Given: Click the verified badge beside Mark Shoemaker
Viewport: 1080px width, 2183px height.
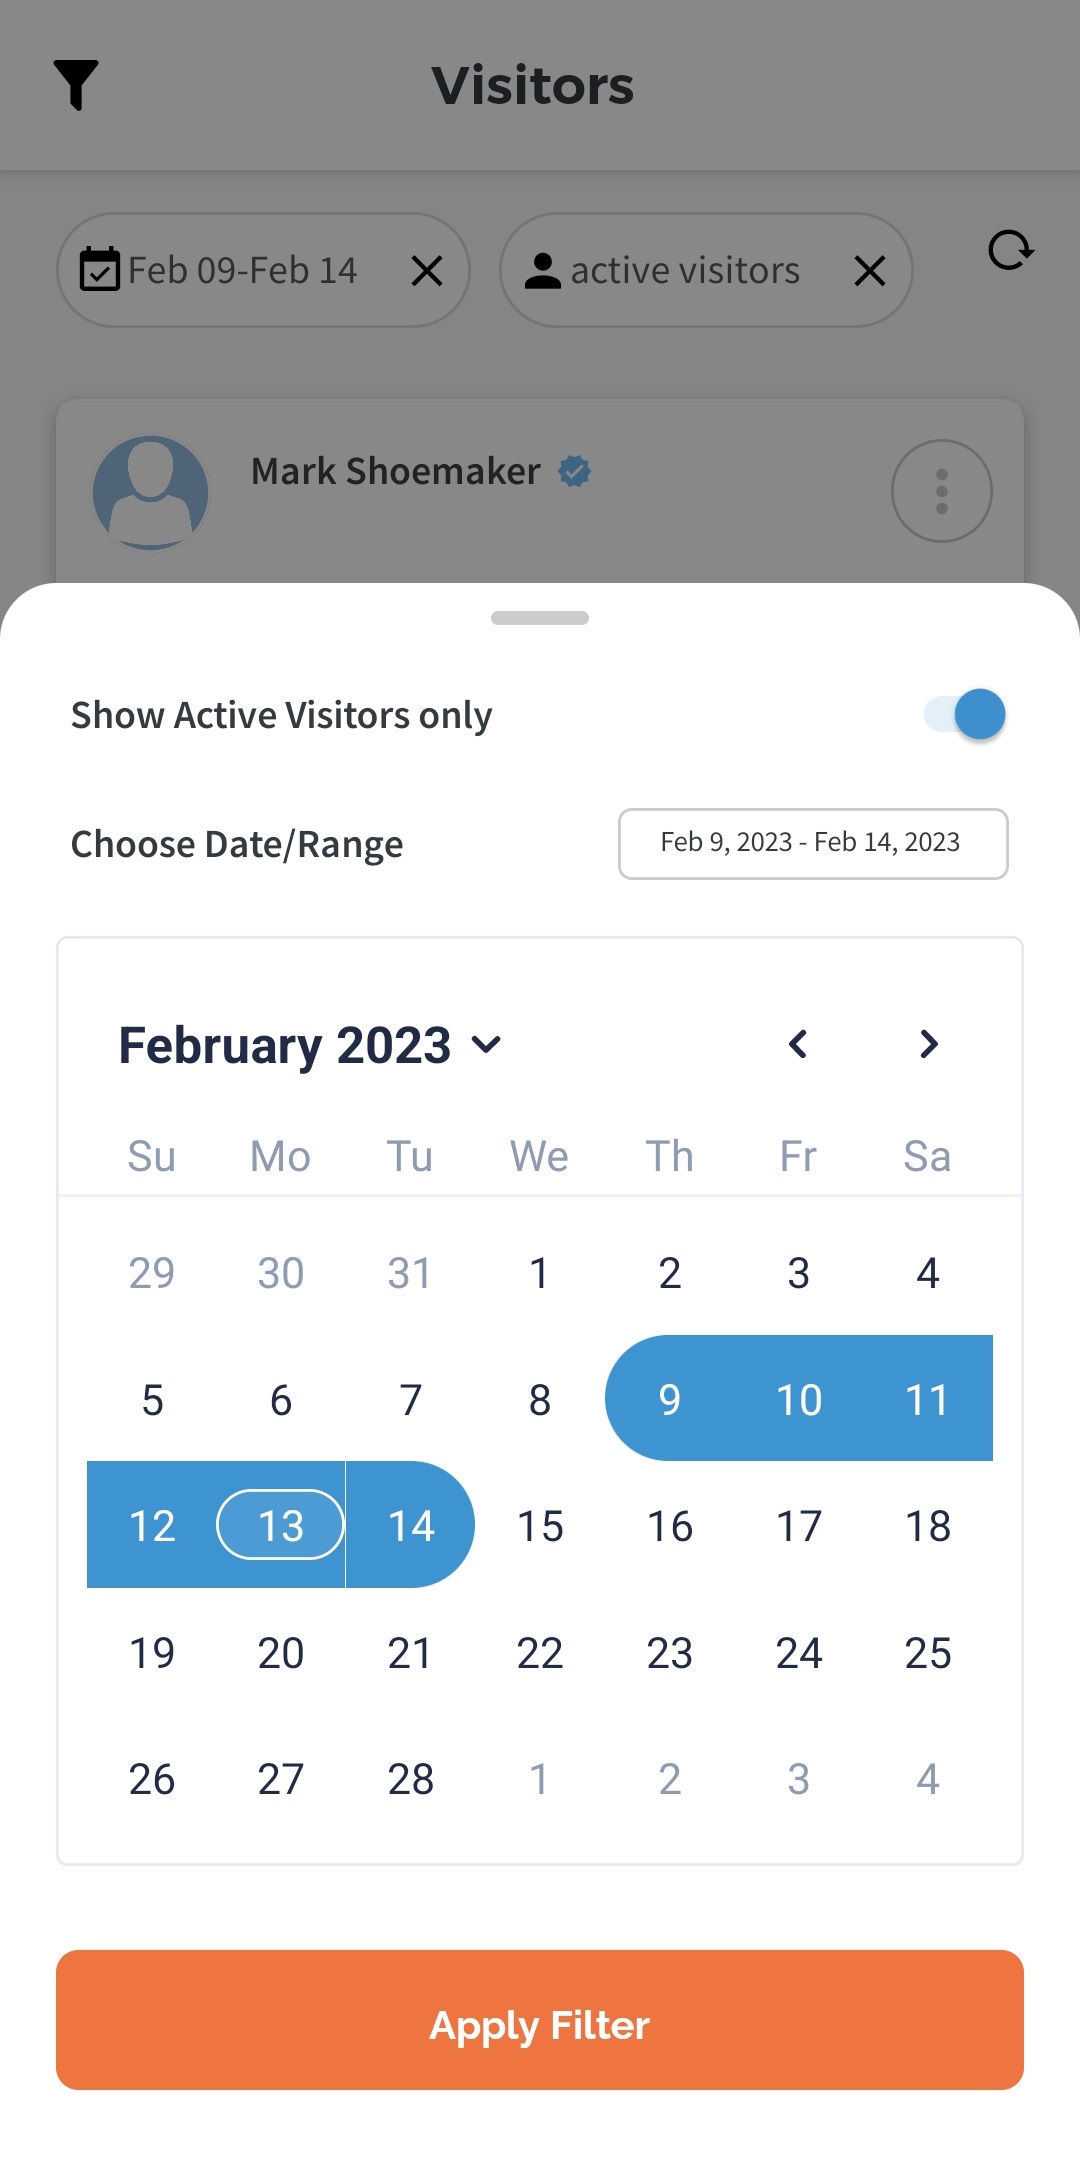Looking at the screenshot, I should (x=574, y=471).
